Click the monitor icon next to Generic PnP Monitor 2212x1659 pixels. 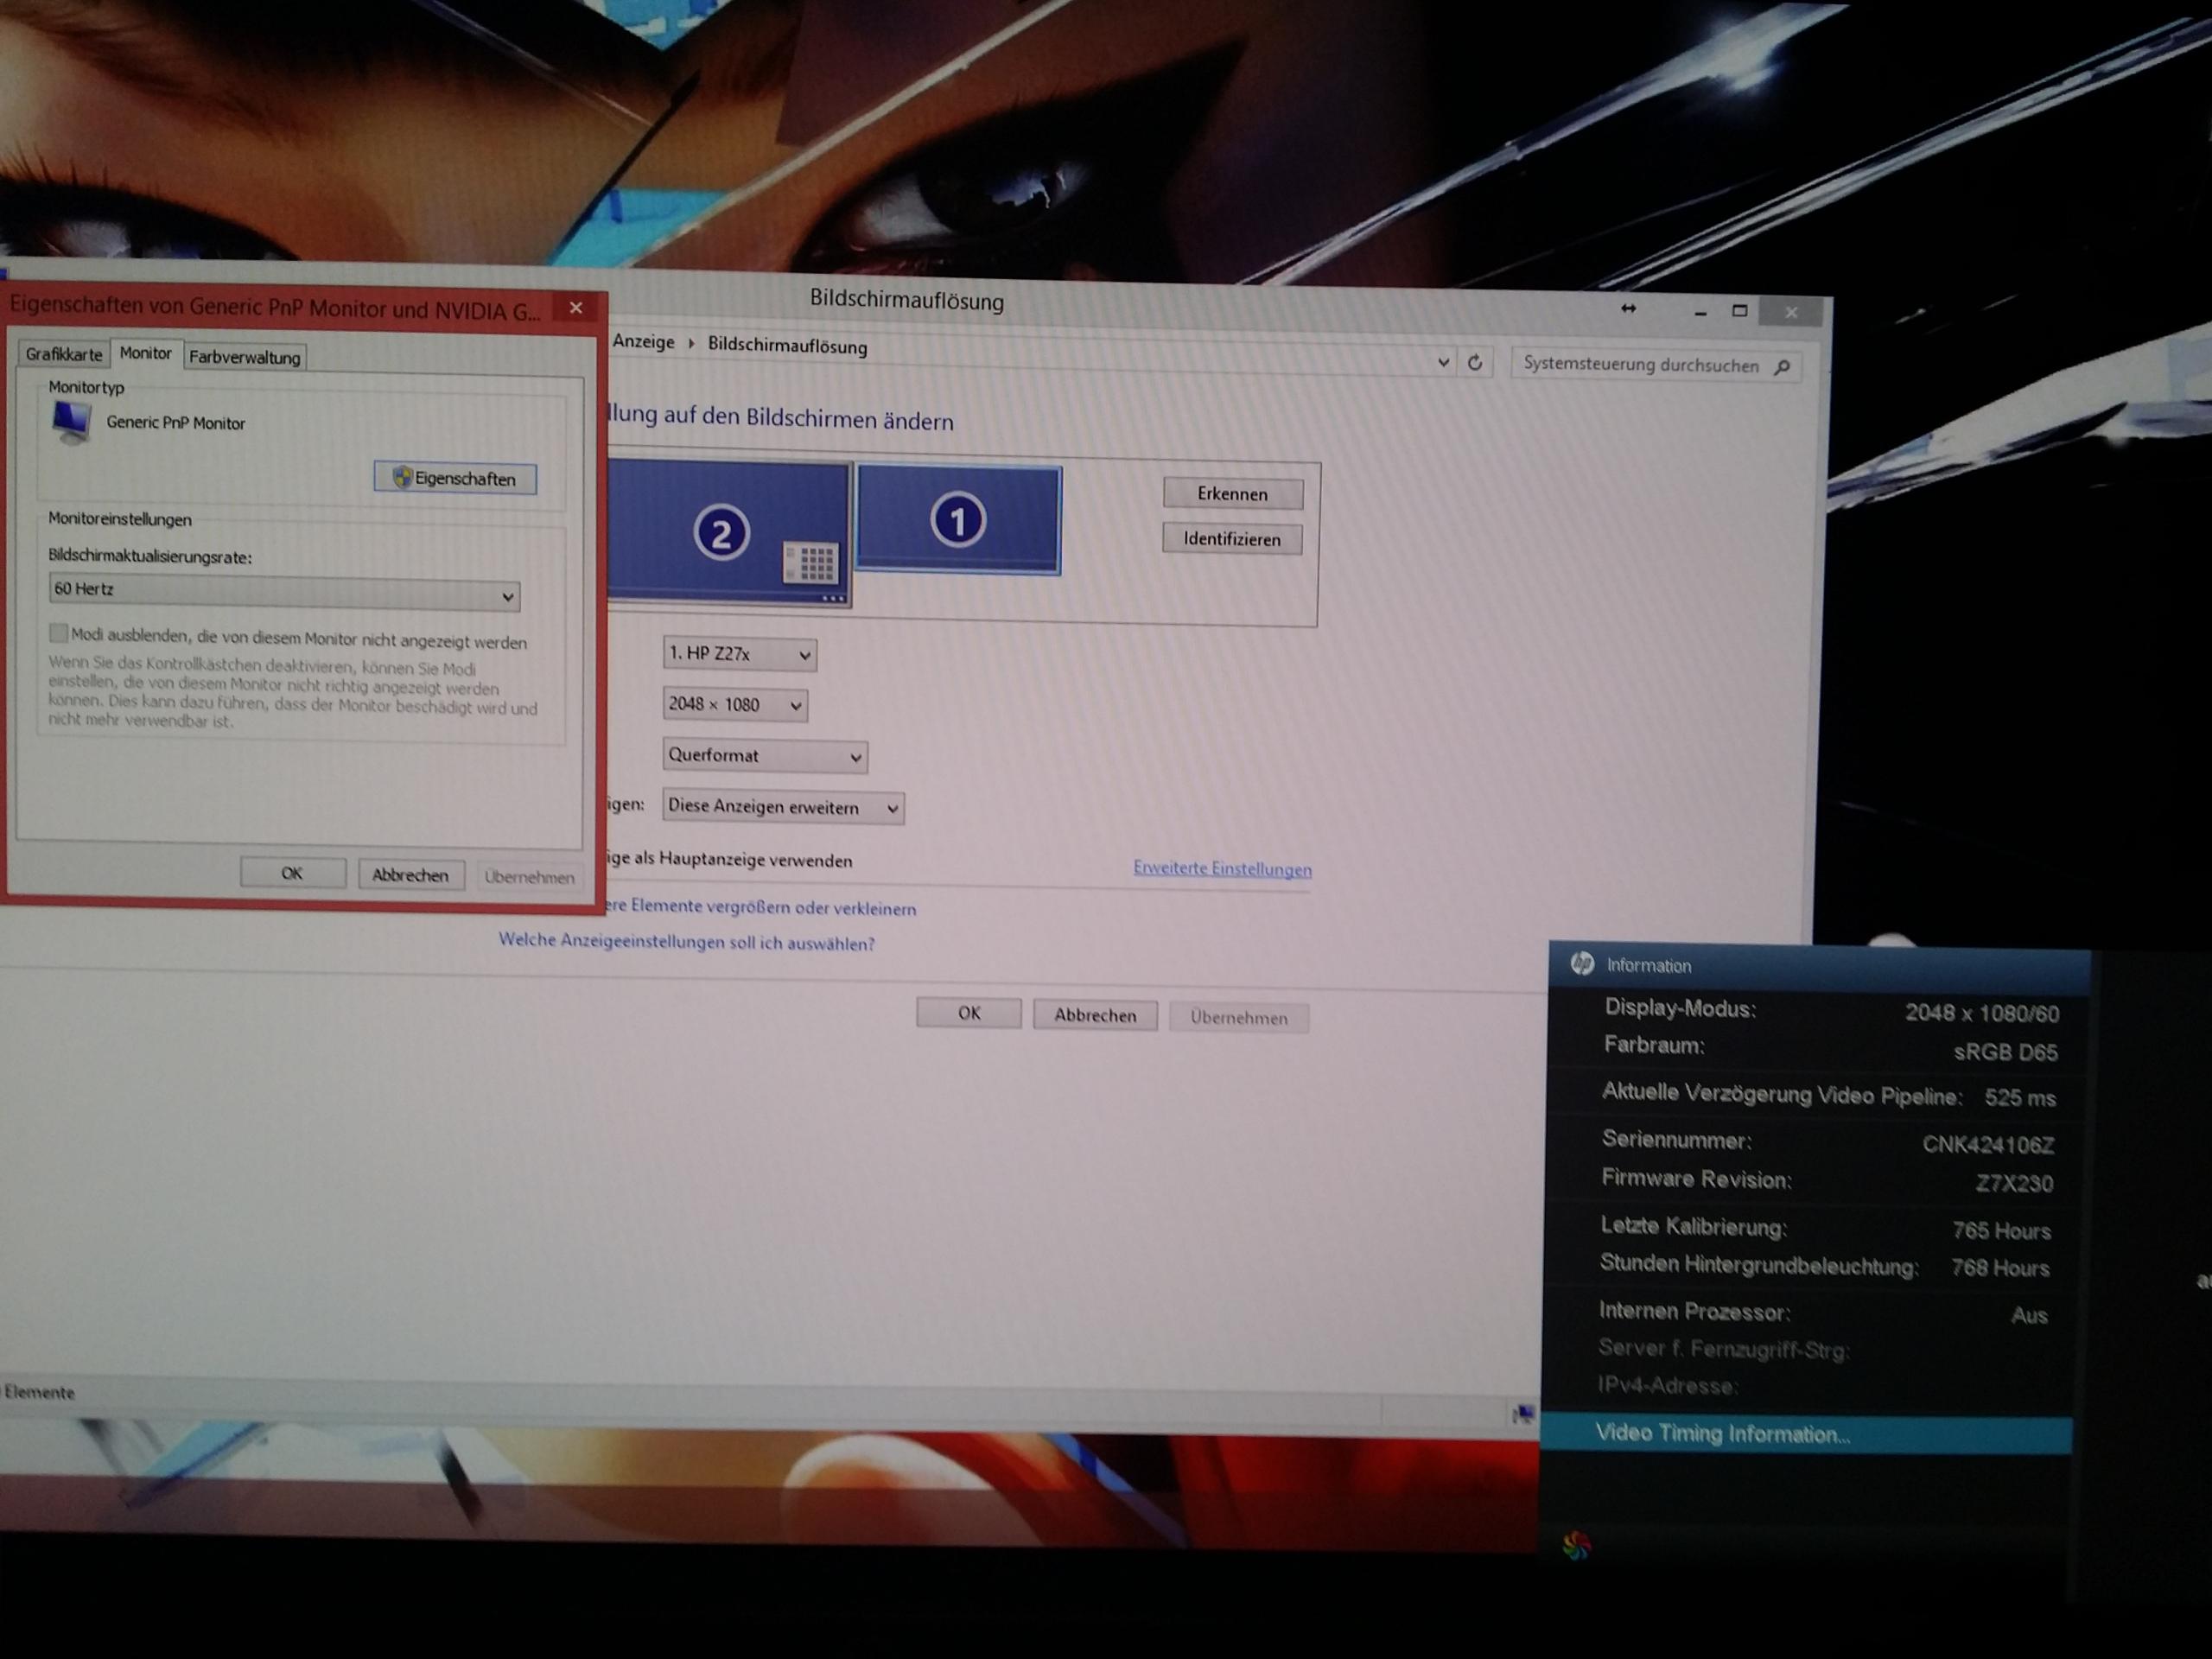click(71, 422)
